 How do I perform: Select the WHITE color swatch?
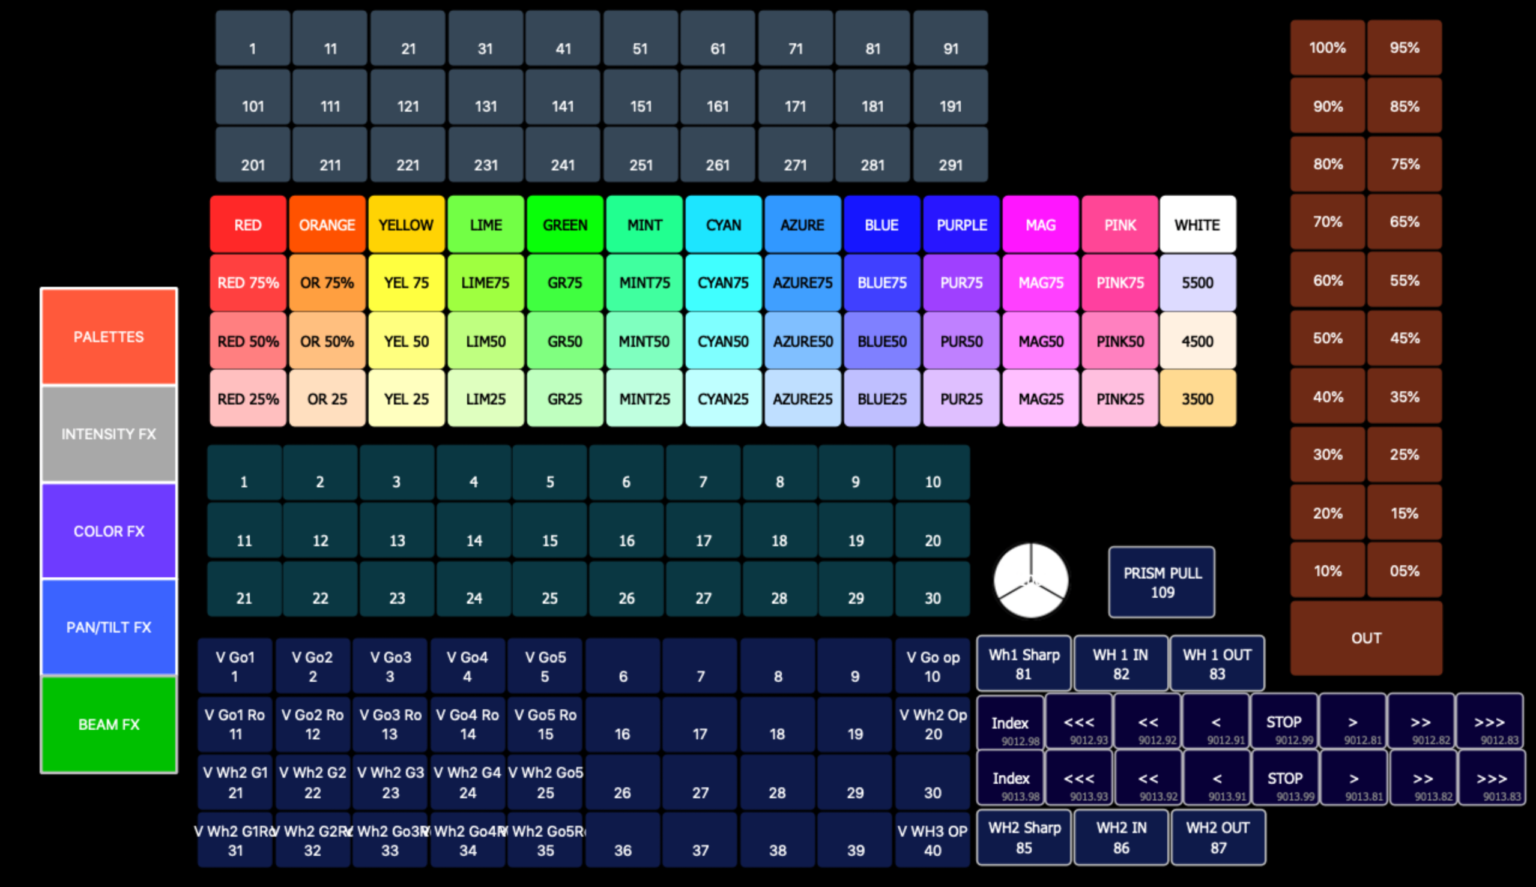click(x=1198, y=224)
